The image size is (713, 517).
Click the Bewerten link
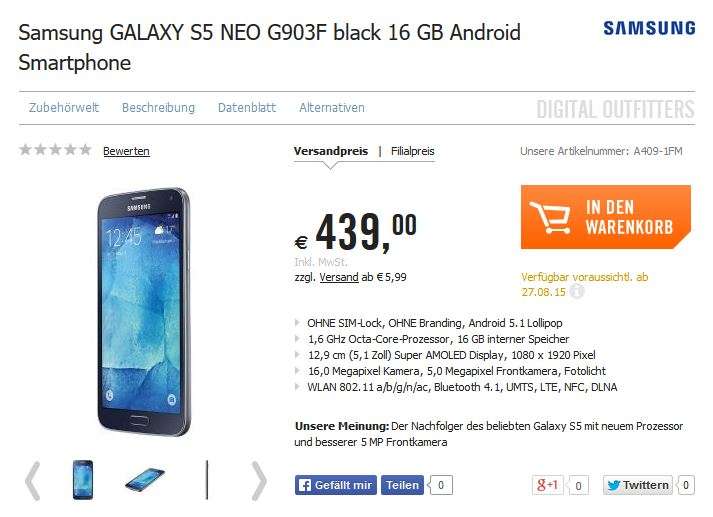[126, 151]
